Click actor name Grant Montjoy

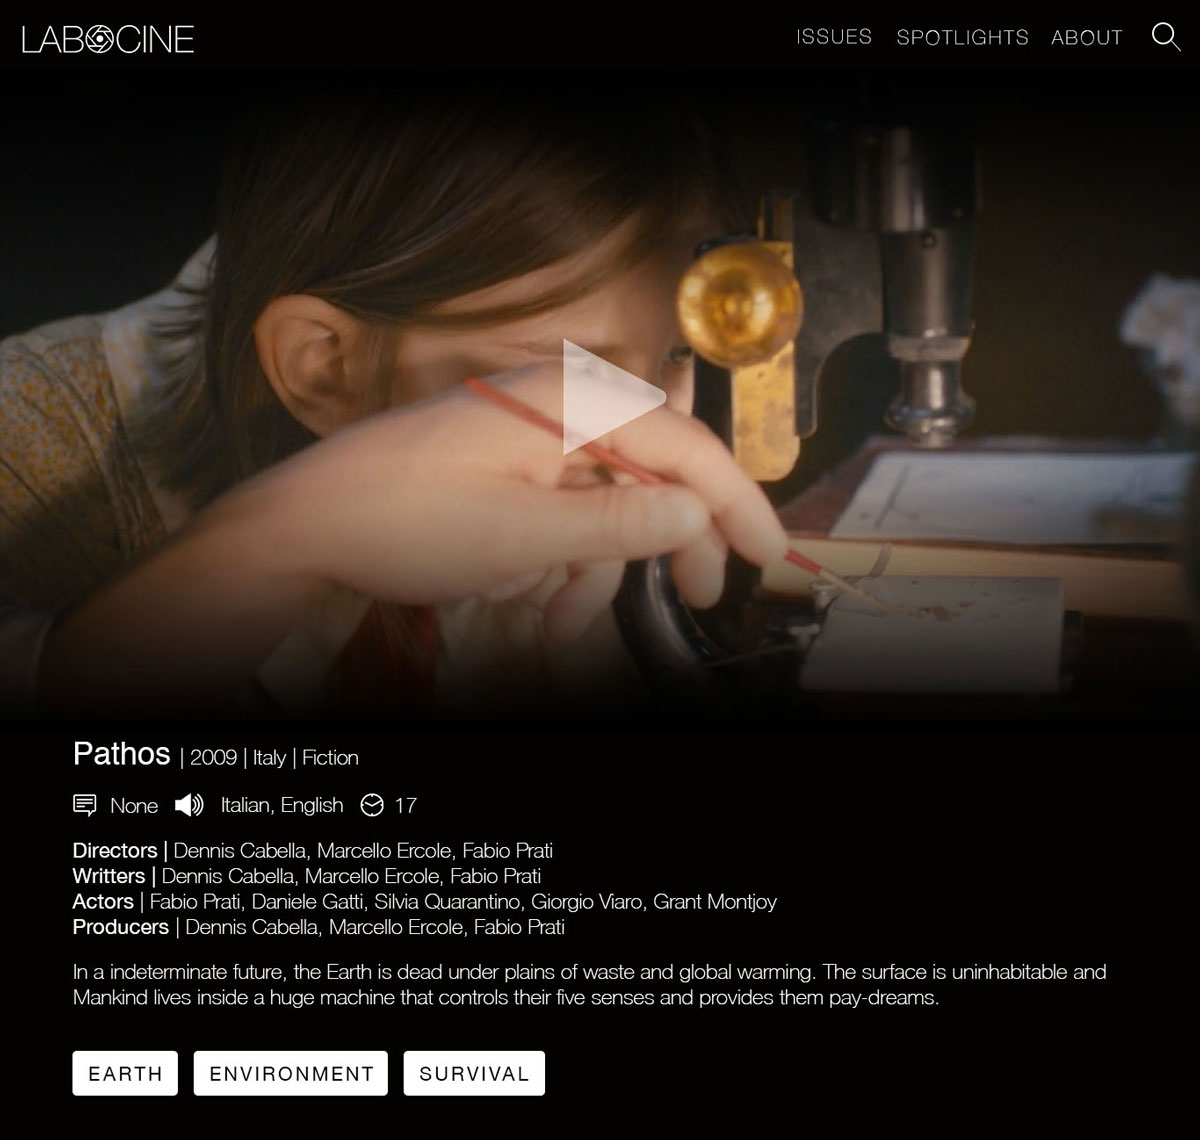[x=715, y=902]
